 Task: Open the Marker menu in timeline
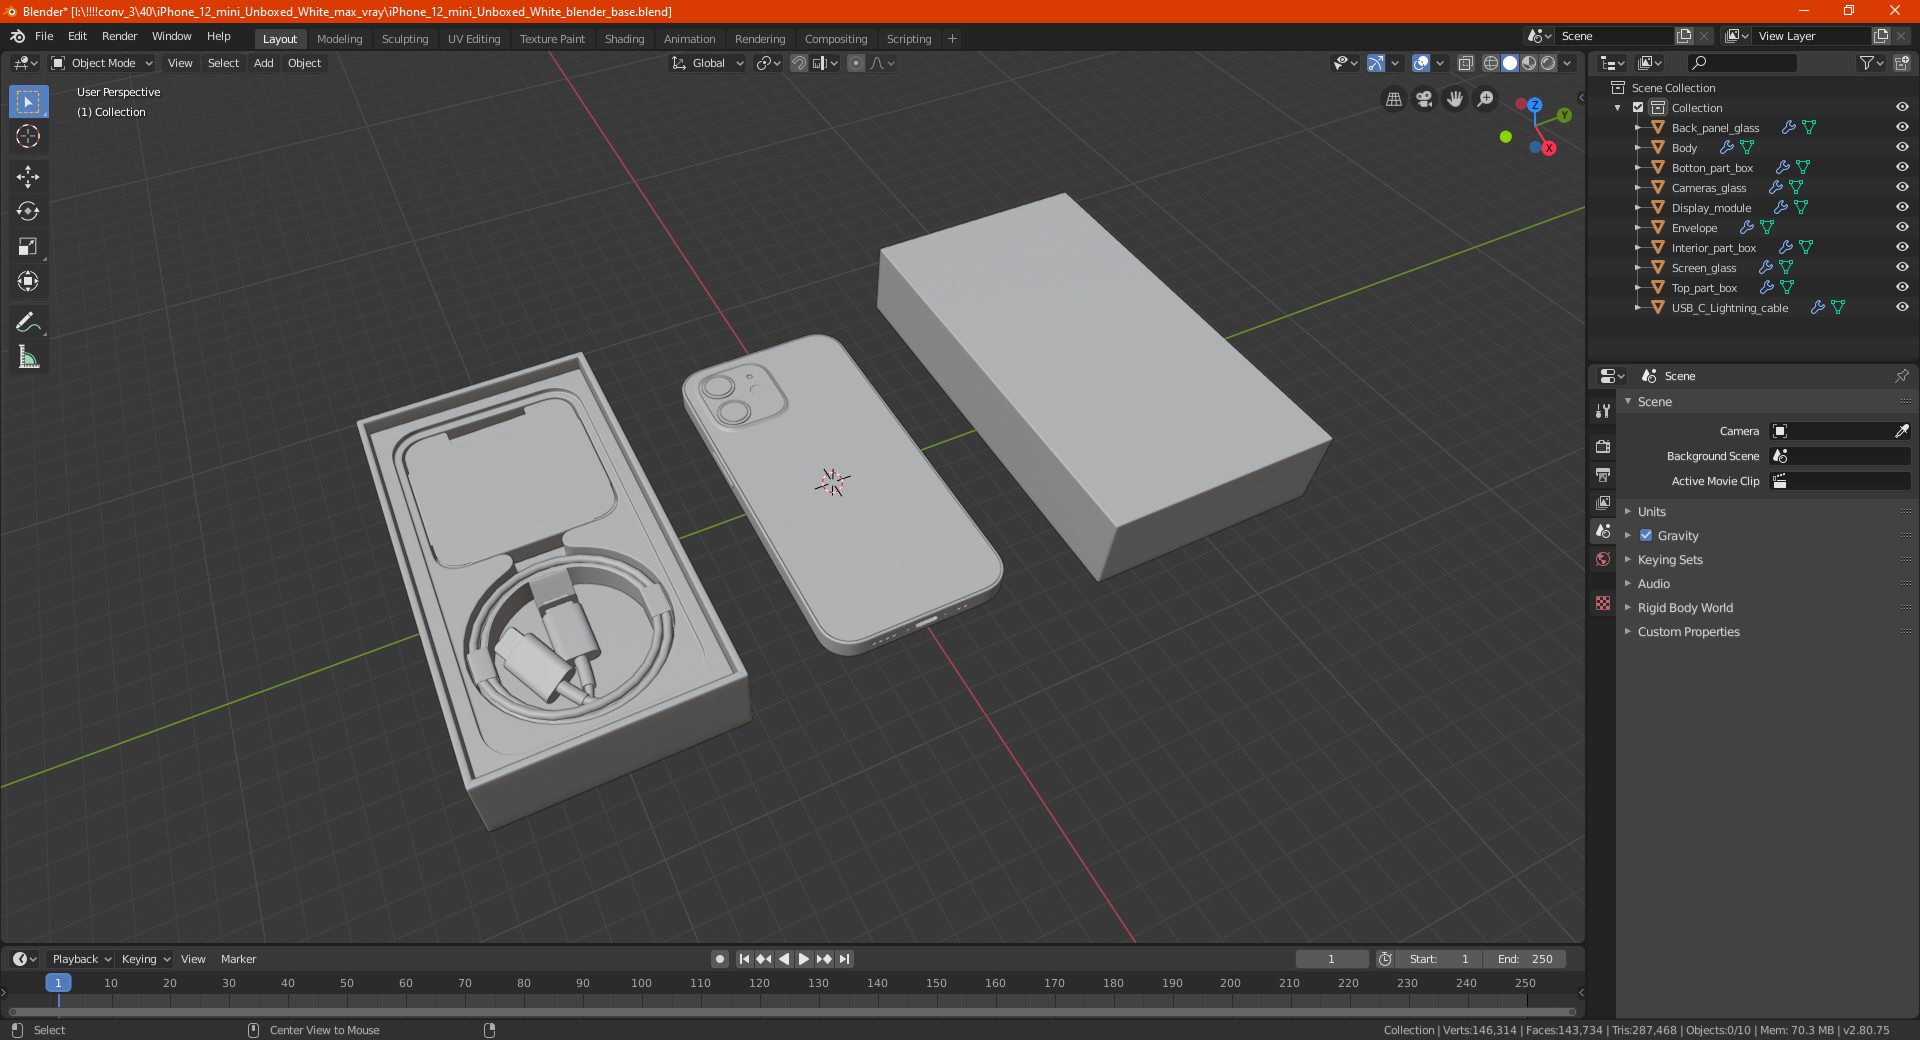point(238,959)
